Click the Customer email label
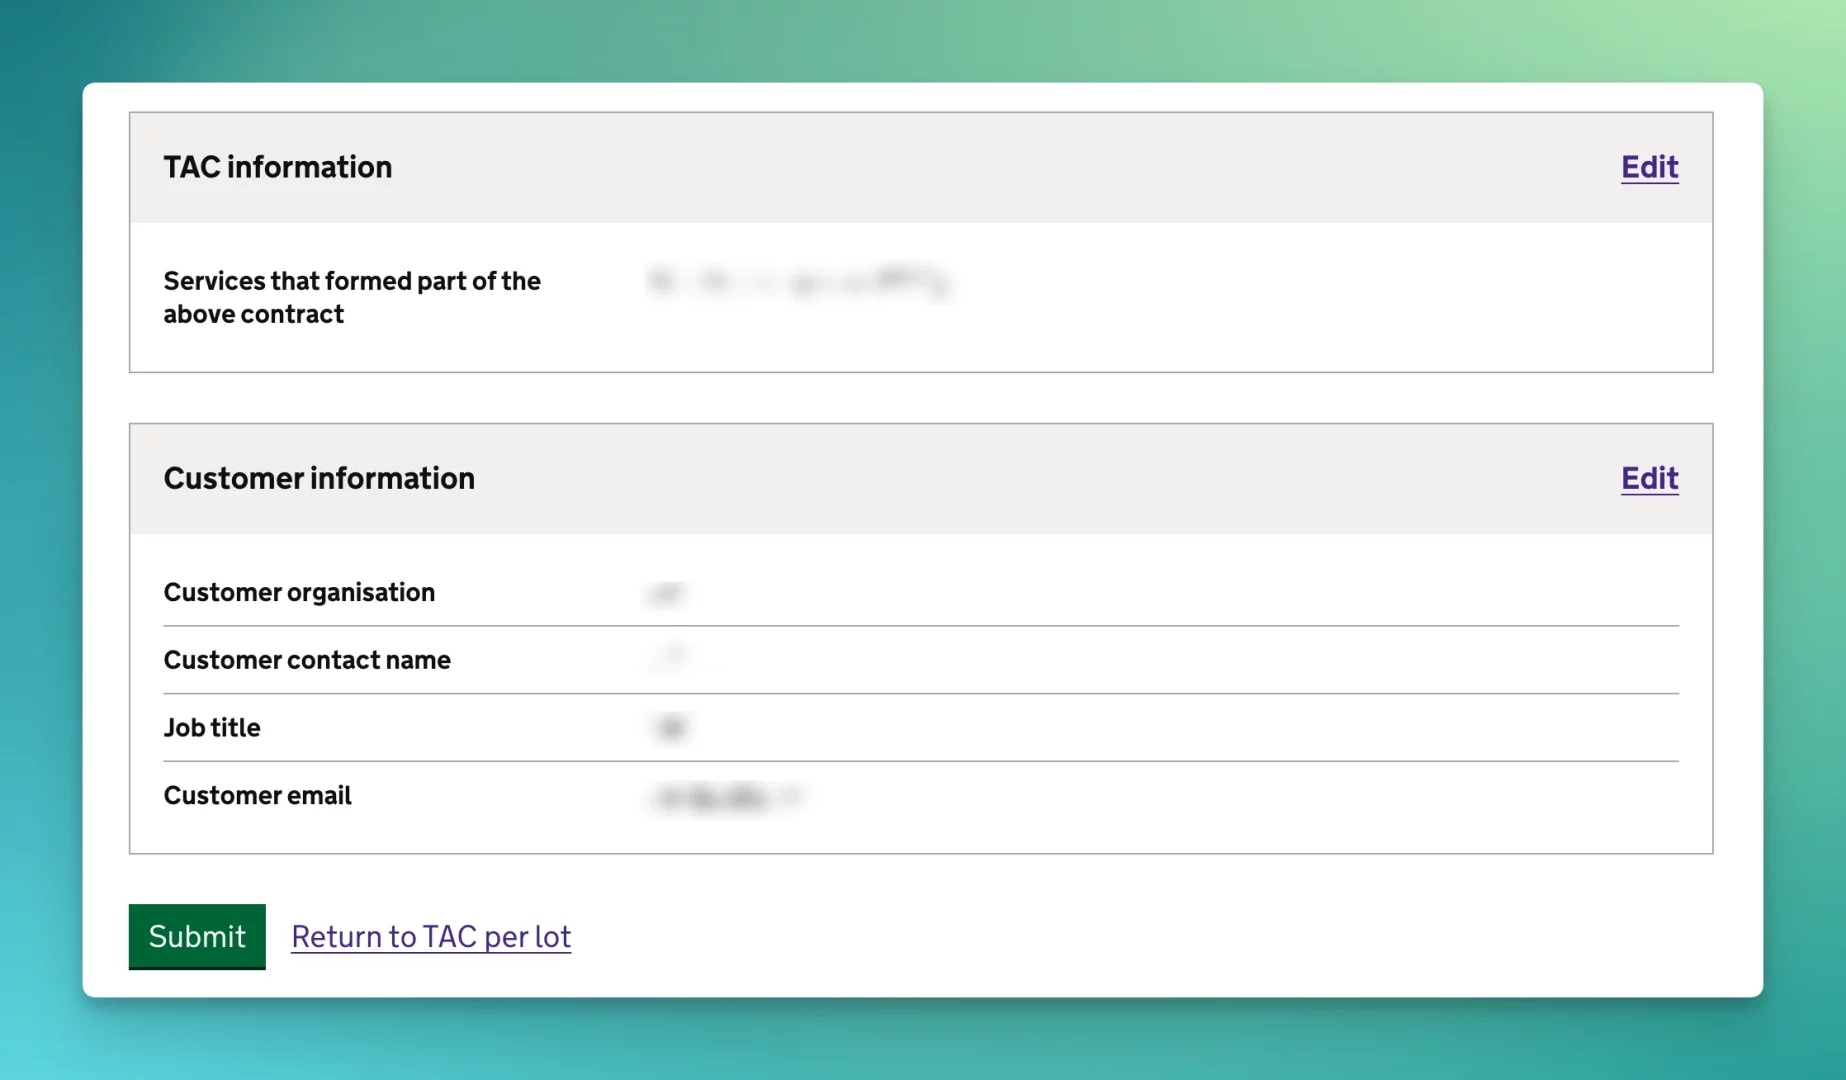This screenshot has width=1846, height=1080. [257, 795]
